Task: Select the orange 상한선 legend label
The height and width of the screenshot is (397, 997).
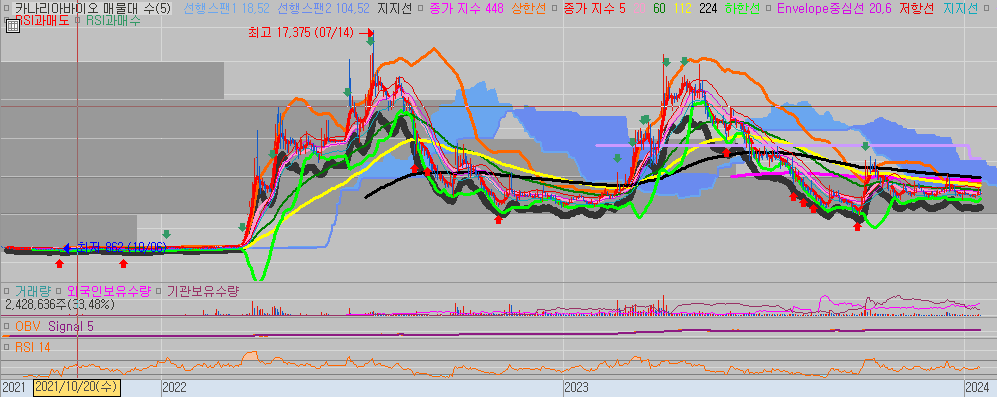Action: [x=528, y=9]
